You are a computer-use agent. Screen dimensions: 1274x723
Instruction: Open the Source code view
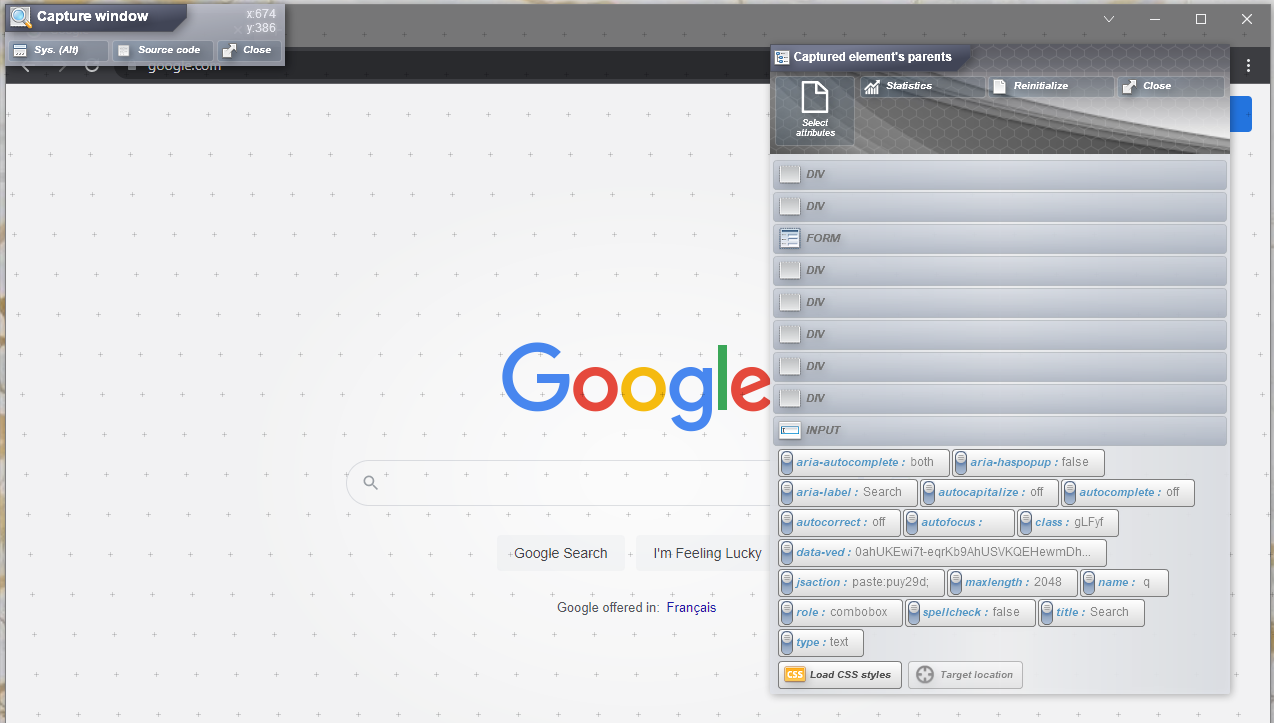[x=163, y=50]
